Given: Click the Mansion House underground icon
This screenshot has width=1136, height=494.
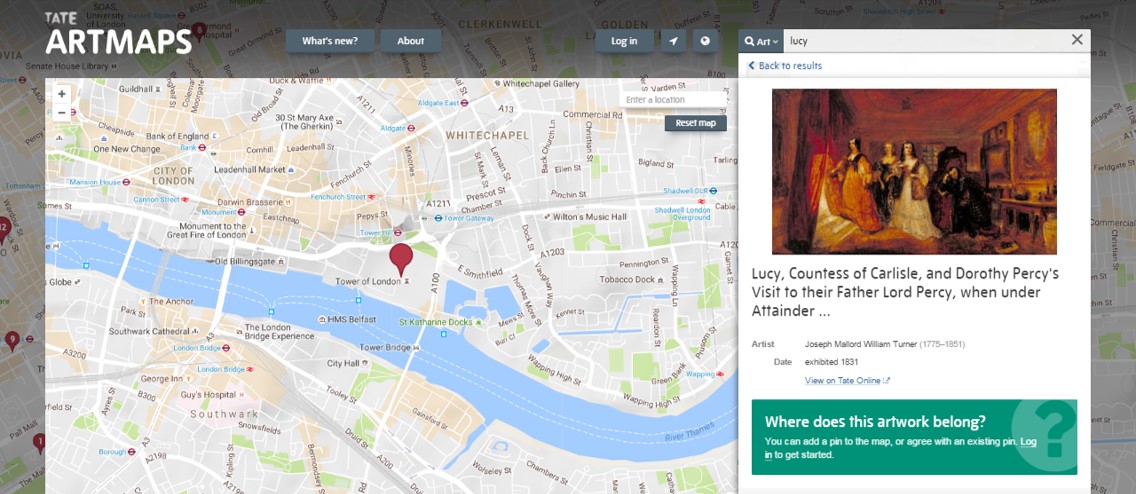Looking at the screenshot, I should pos(126,182).
